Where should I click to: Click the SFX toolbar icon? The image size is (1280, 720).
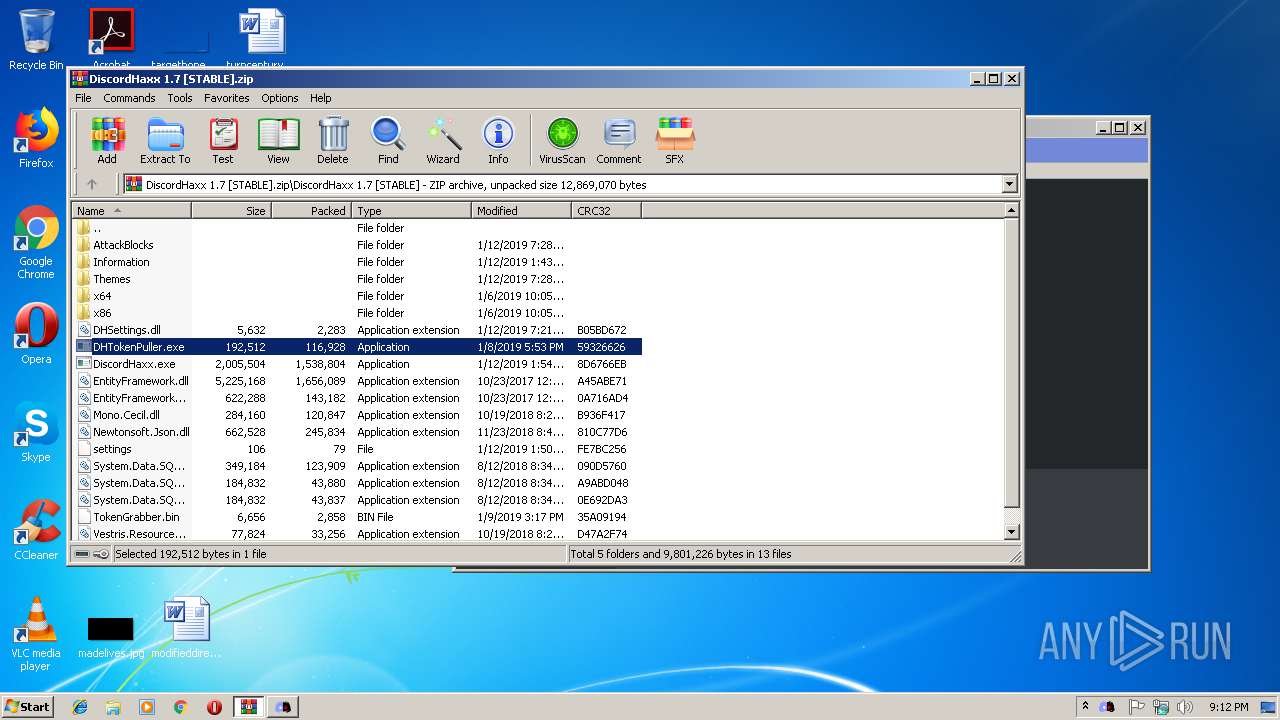pos(675,141)
